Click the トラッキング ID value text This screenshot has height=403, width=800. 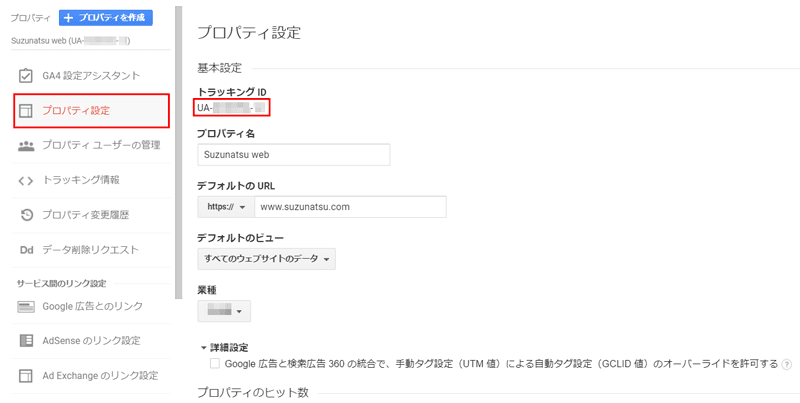[232, 108]
